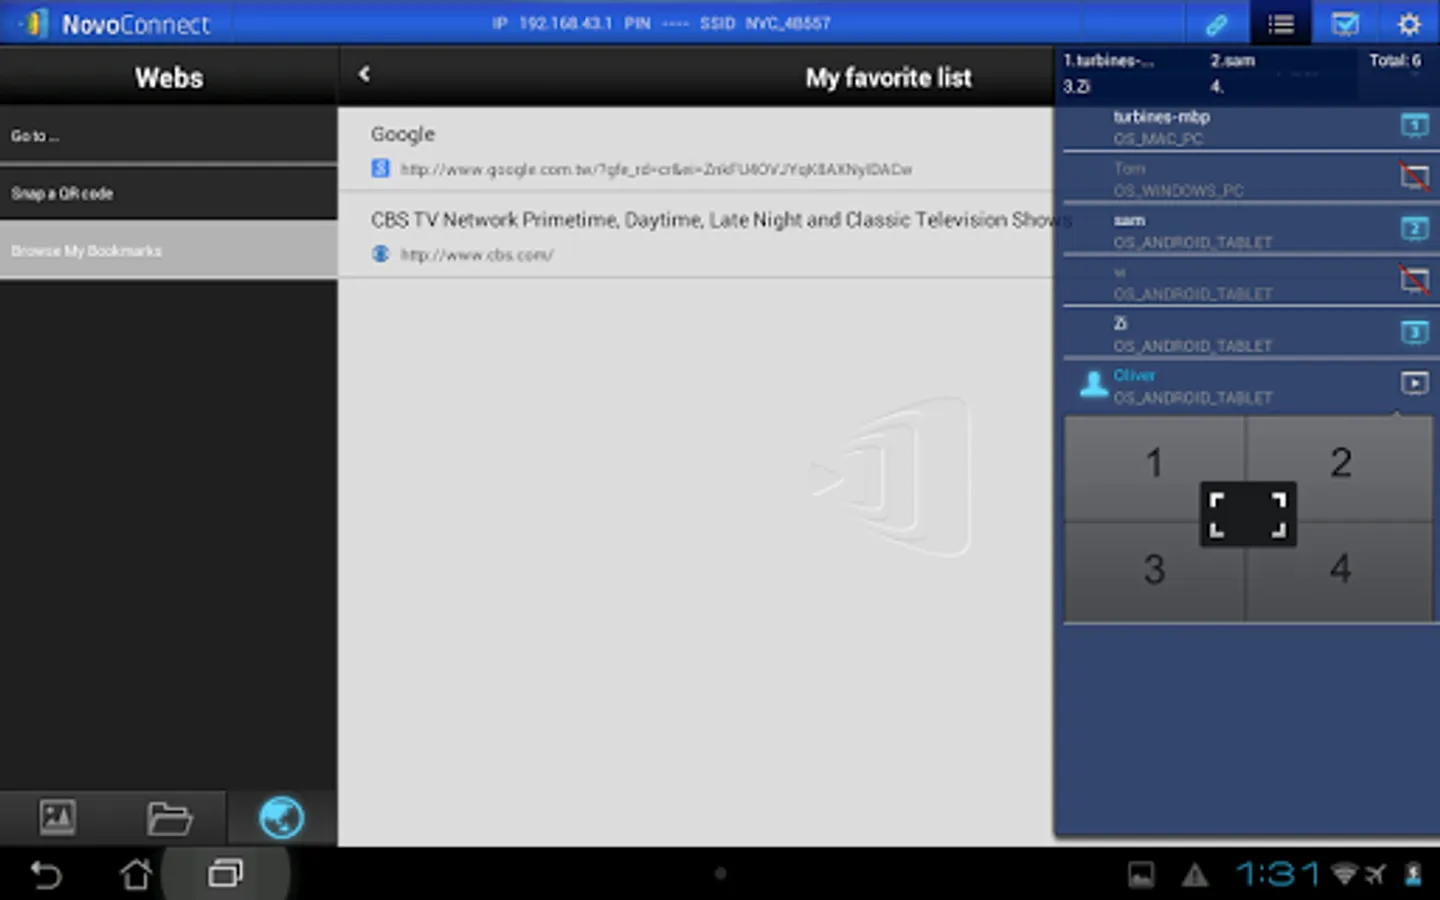Click the Google favicon icon

[x=380, y=169]
